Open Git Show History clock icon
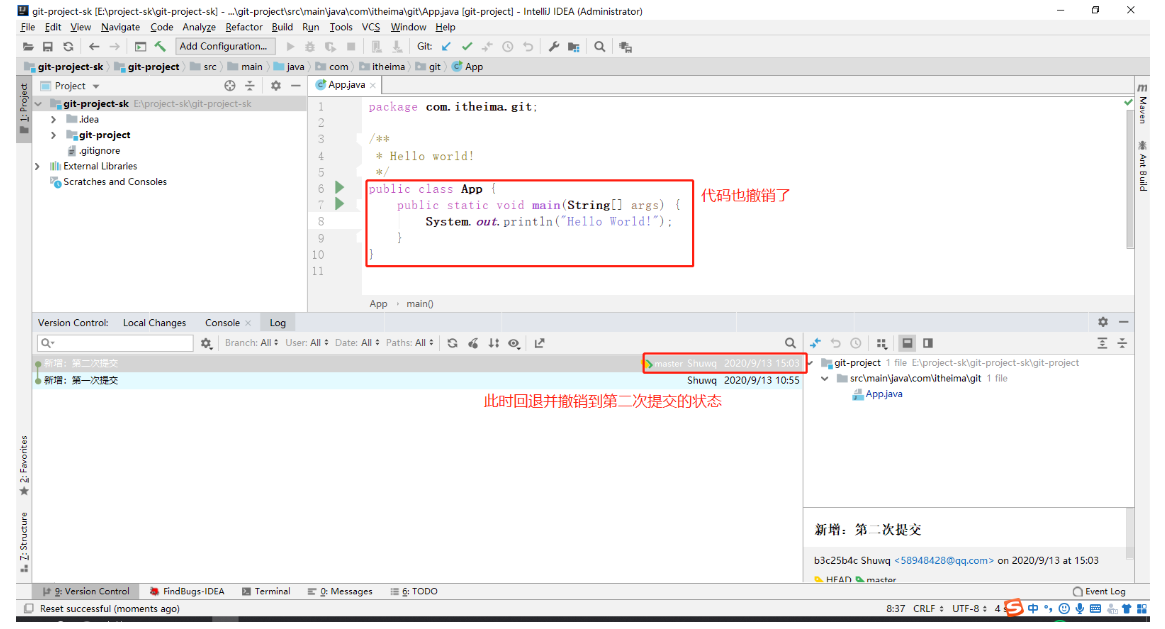Screen dimensions: 1165x629 point(507,46)
